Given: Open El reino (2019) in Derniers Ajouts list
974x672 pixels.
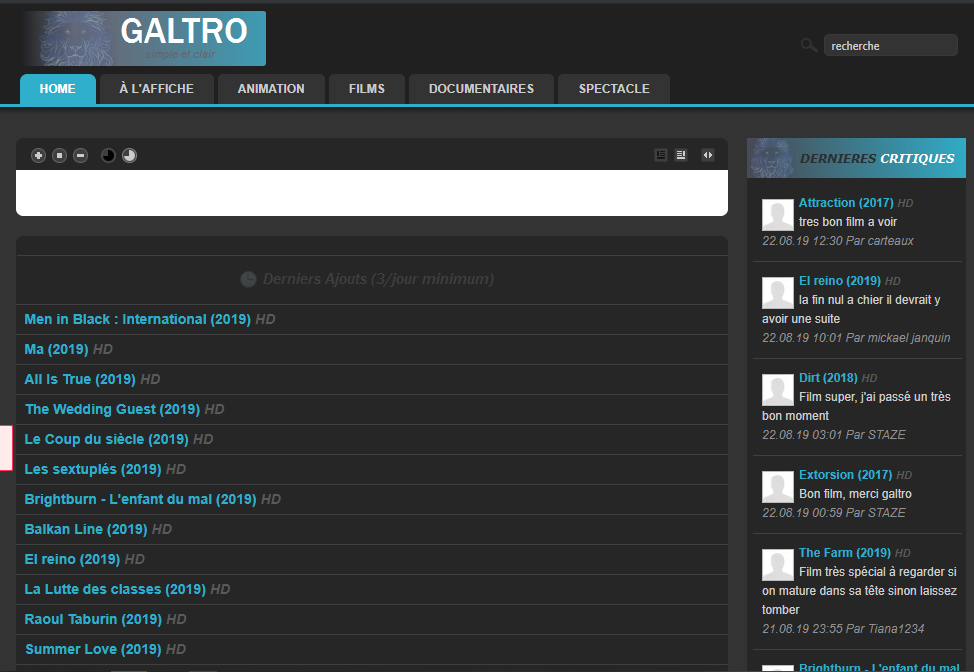Looking at the screenshot, I should tap(72, 559).
